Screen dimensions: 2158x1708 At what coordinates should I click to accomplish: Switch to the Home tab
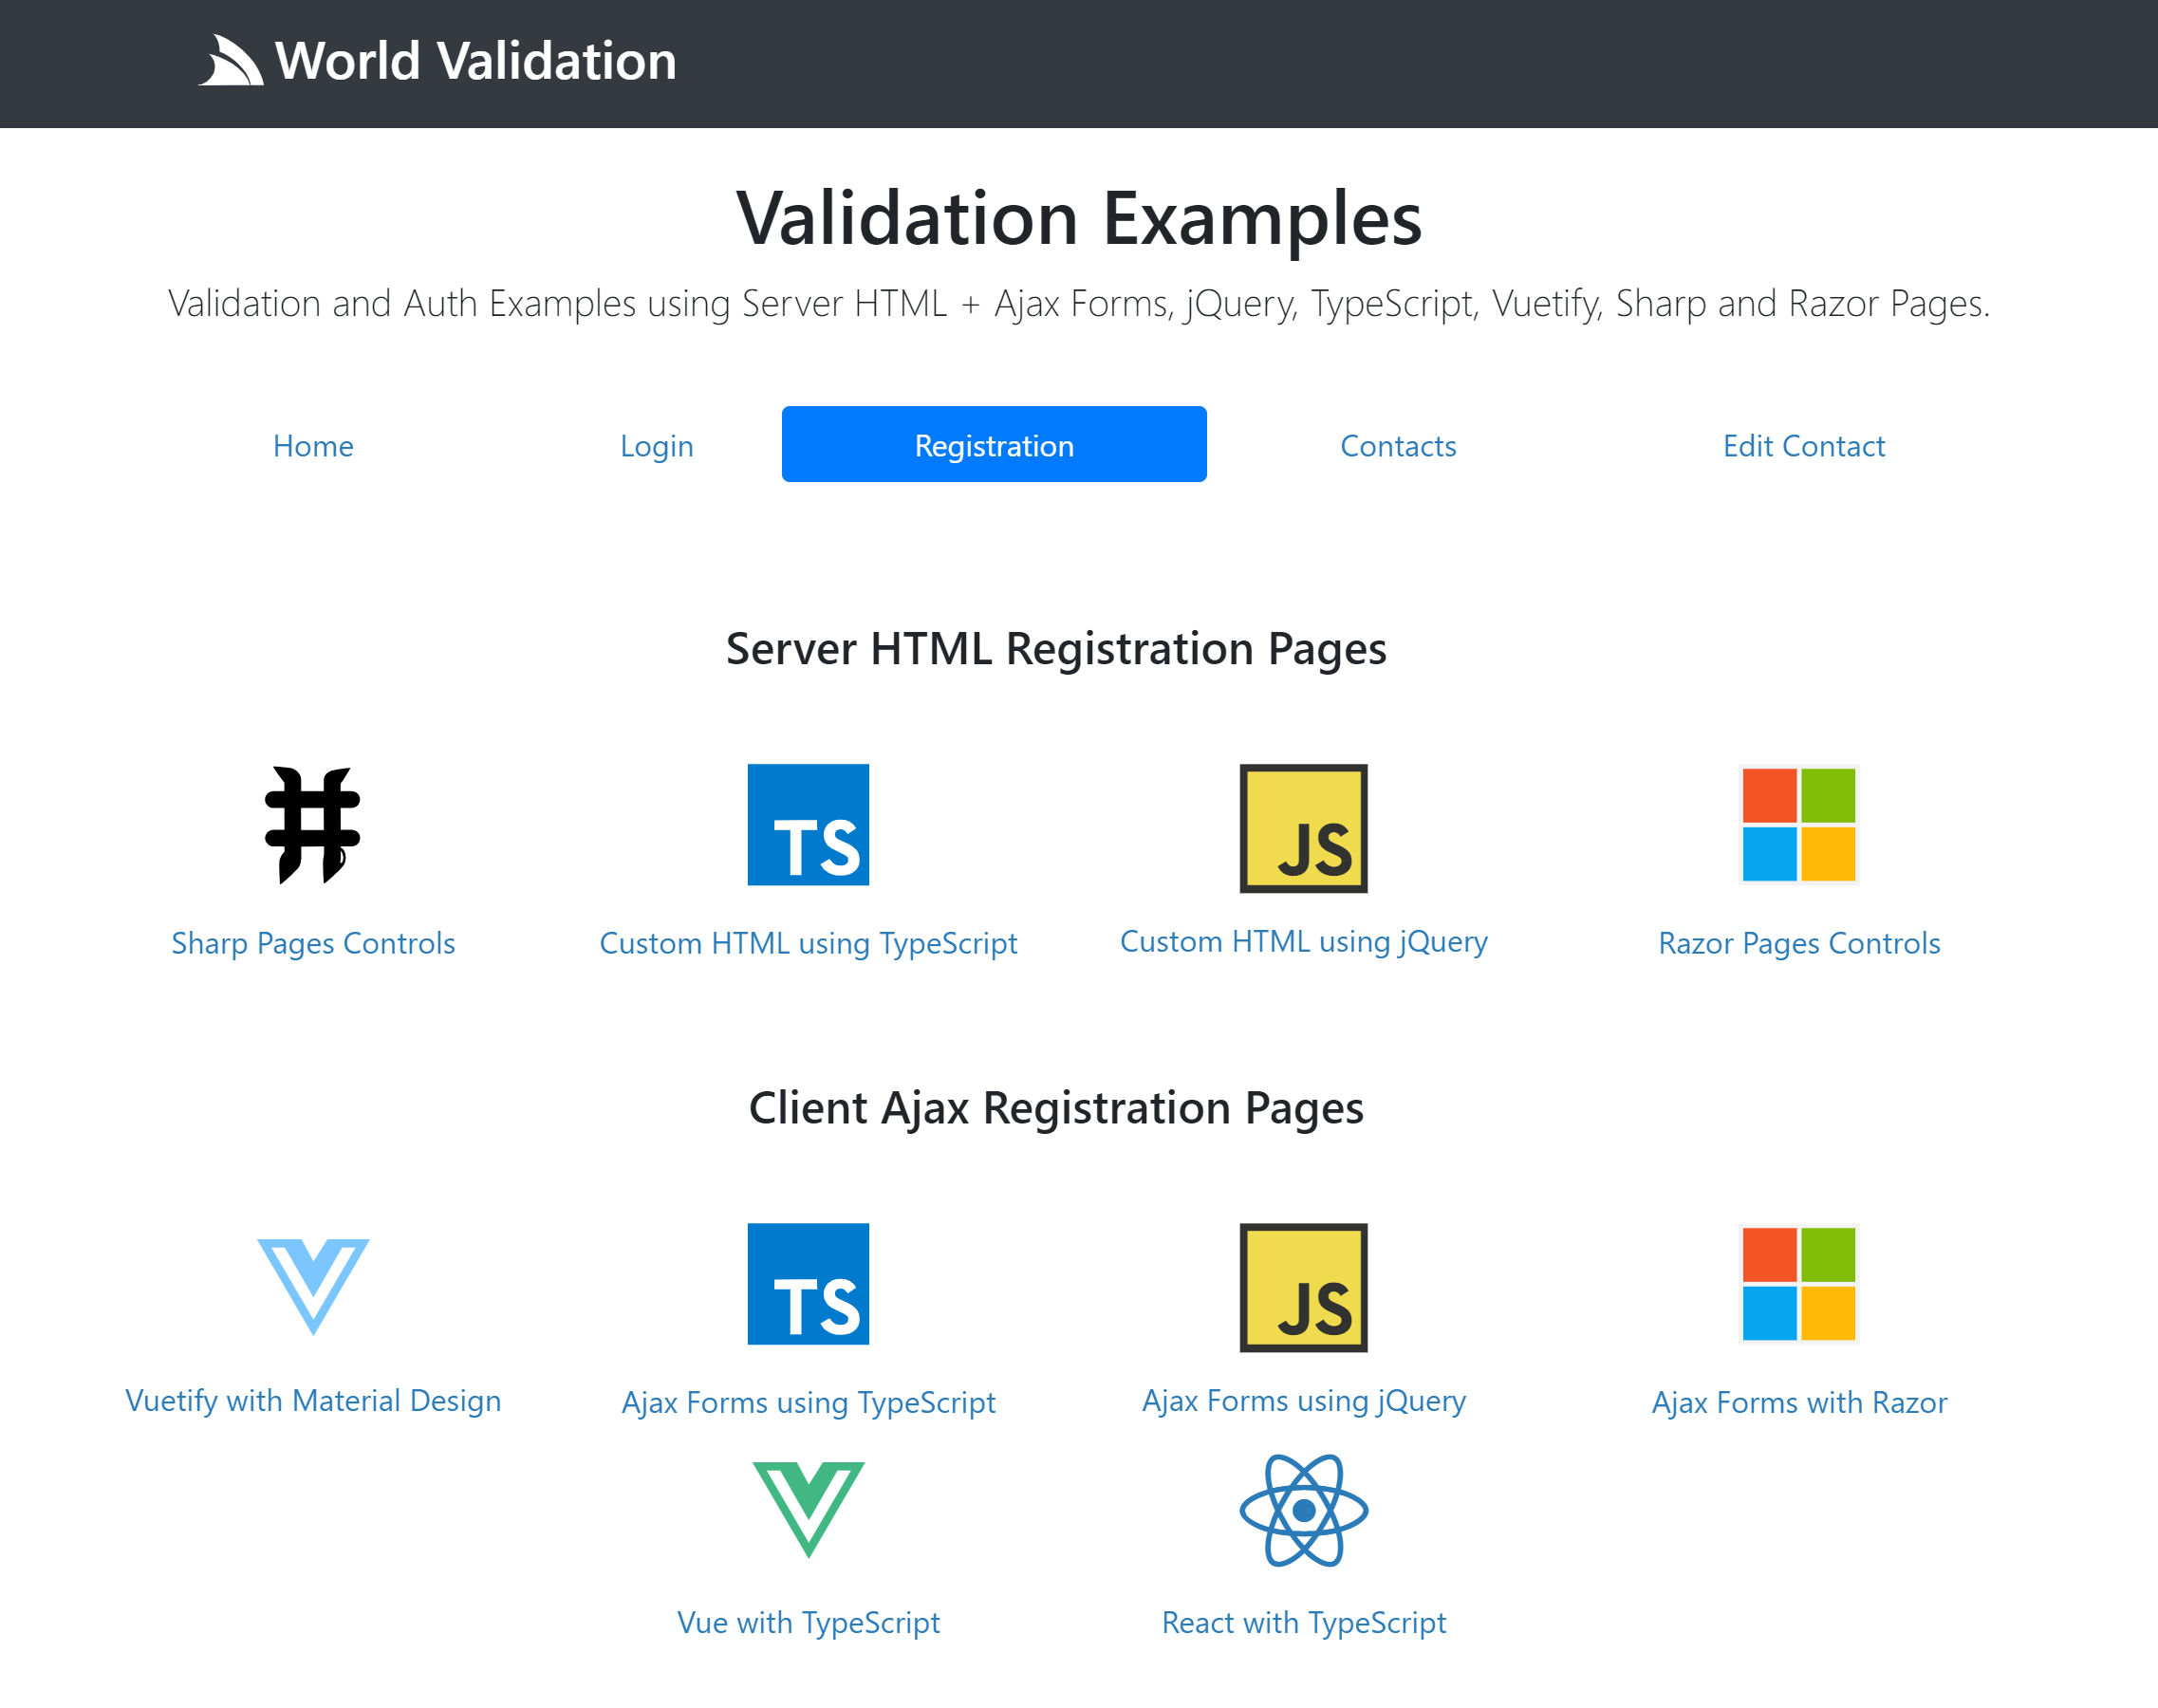tap(313, 445)
